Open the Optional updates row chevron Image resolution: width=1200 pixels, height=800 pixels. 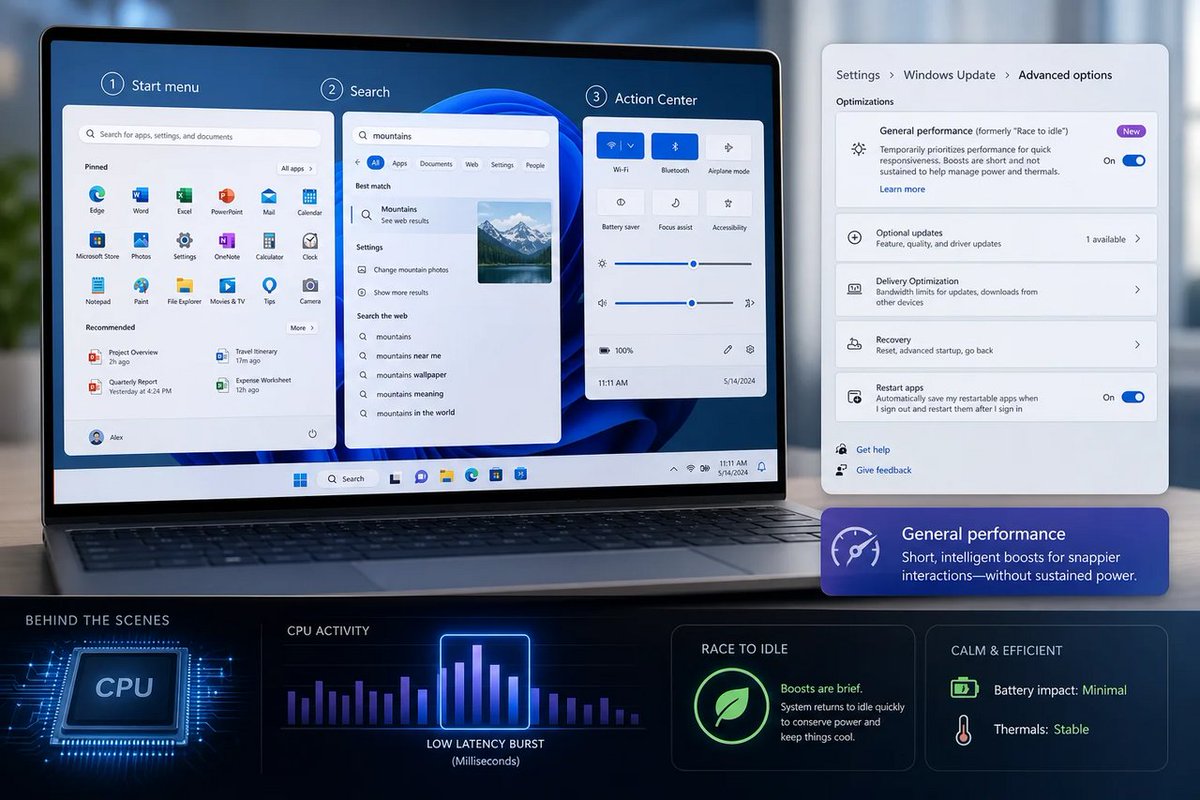(1138, 239)
